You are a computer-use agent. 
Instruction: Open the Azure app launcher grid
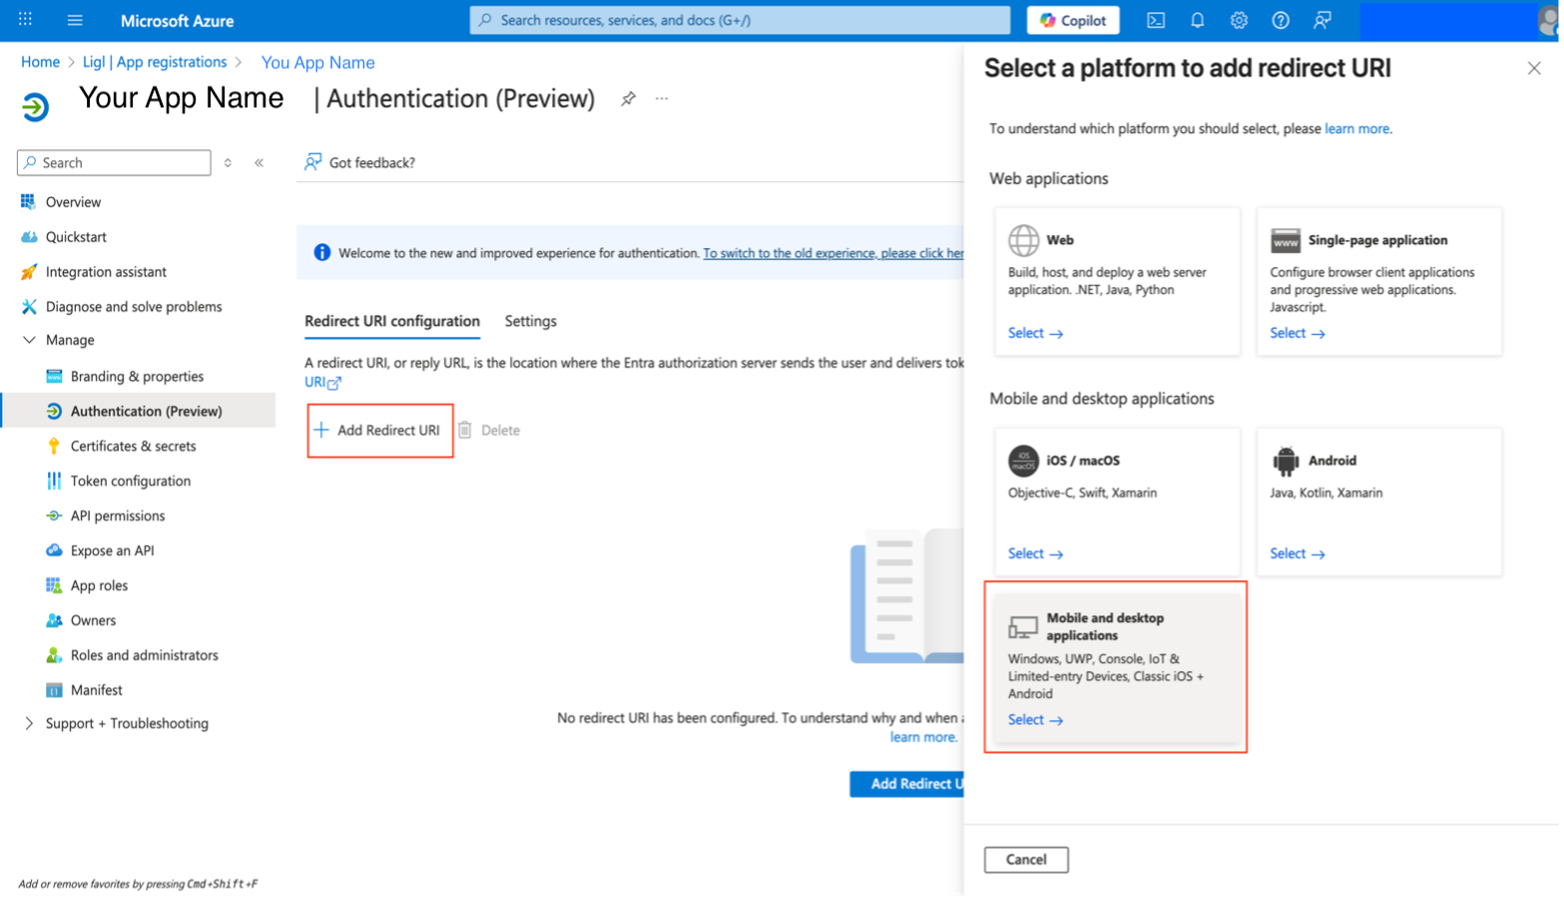pos(26,19)
